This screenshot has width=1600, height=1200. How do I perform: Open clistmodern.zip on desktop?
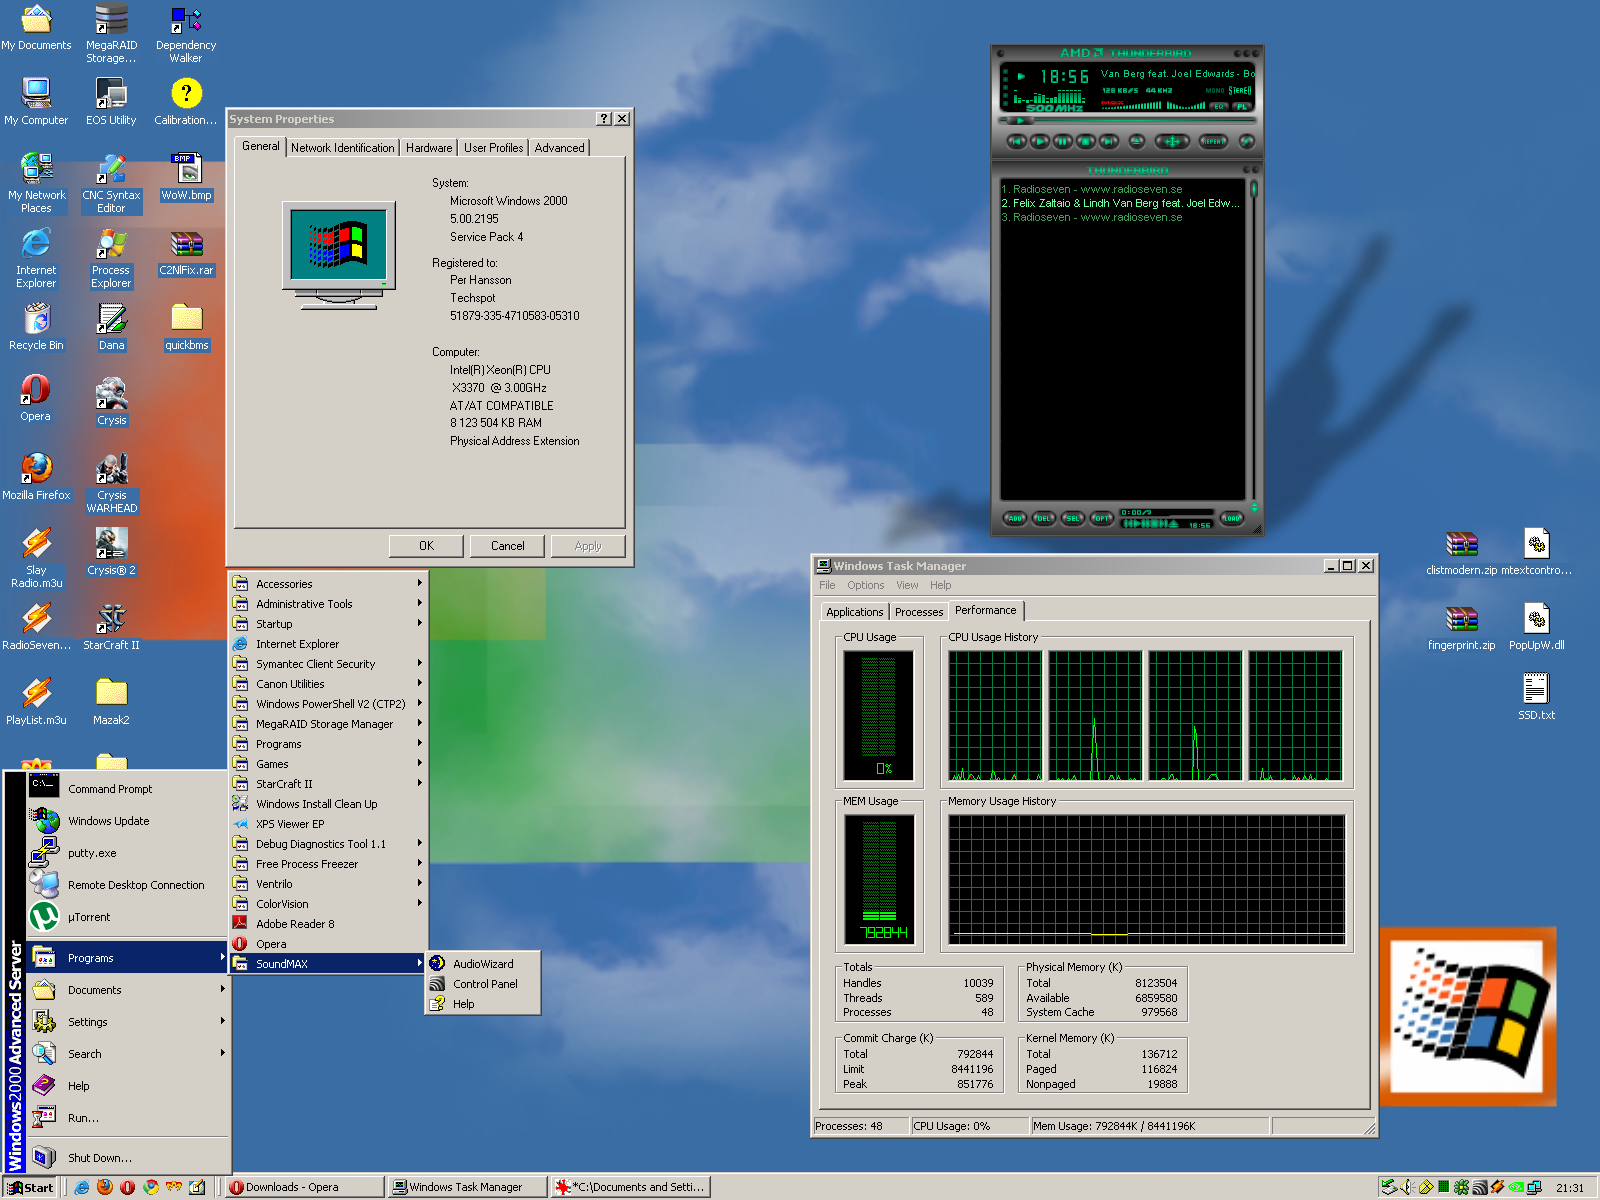1462,553
